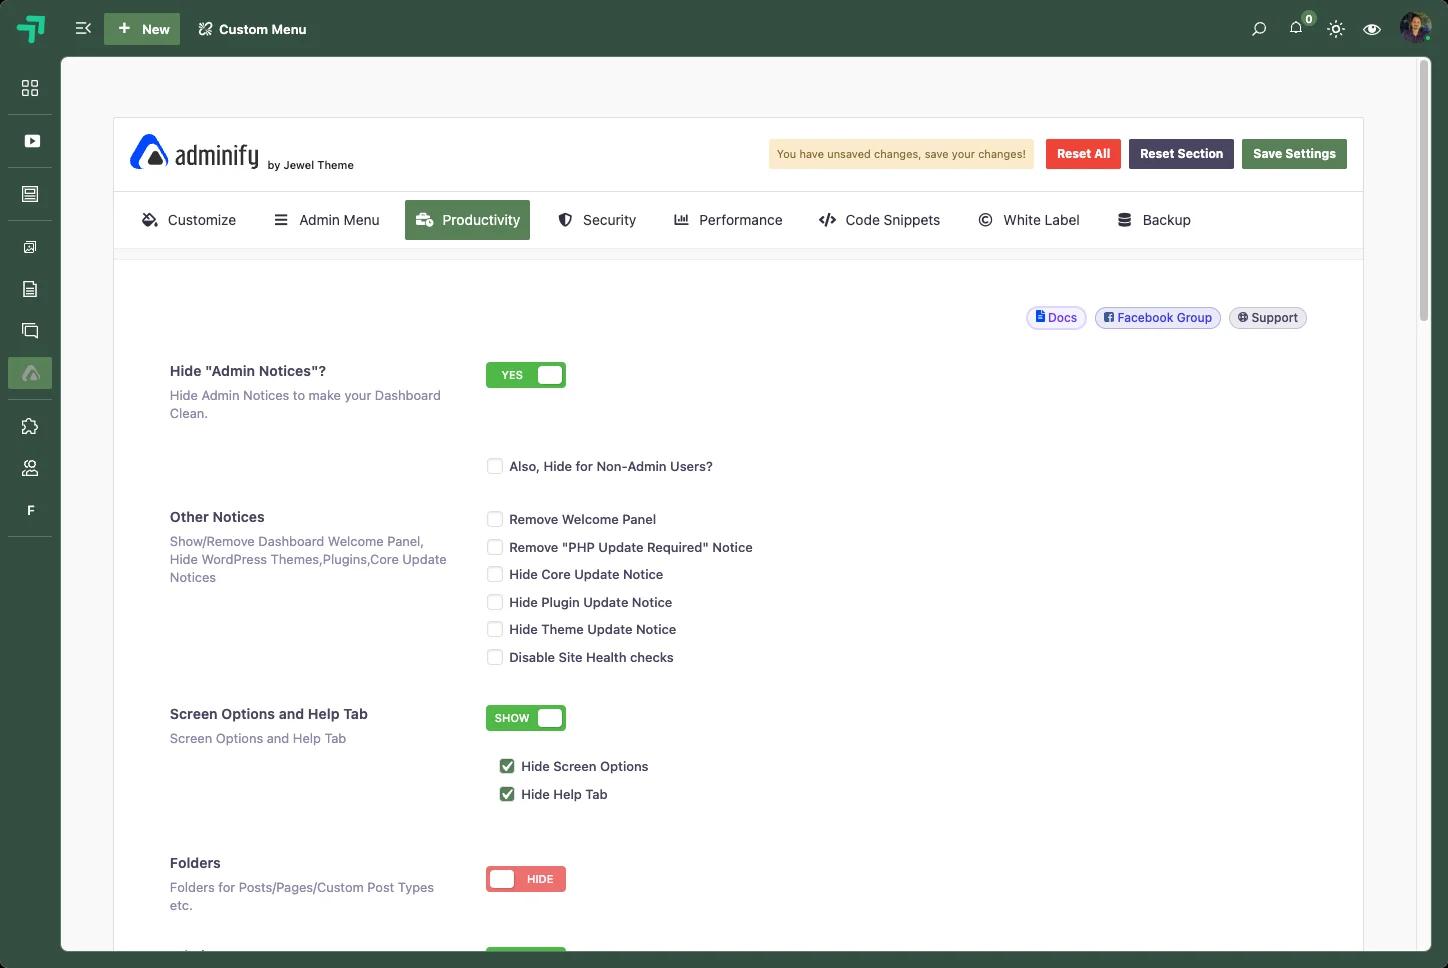Uncheck Hide Screen Options
This screenshot has height=968, width=1448.
click(x=507, y=766)
